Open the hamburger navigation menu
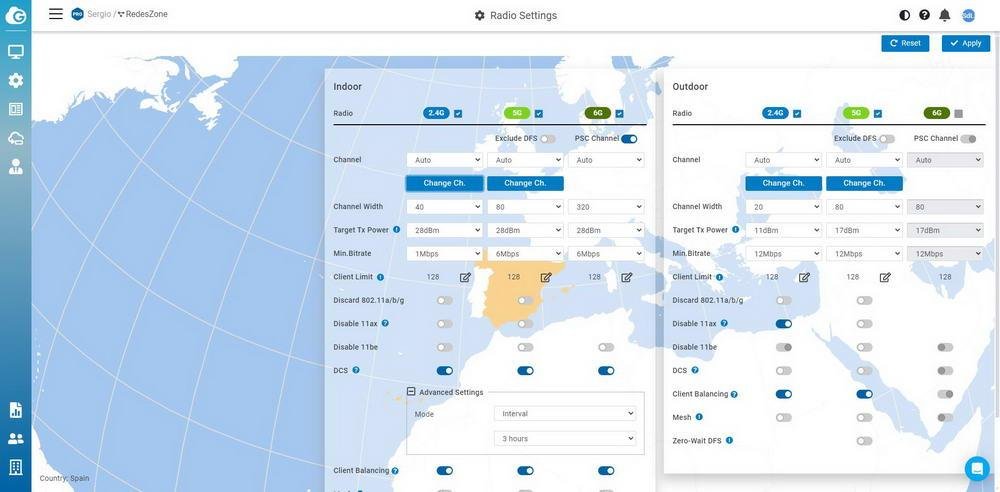Screen dimensions: 1000x492 [56, 14]
